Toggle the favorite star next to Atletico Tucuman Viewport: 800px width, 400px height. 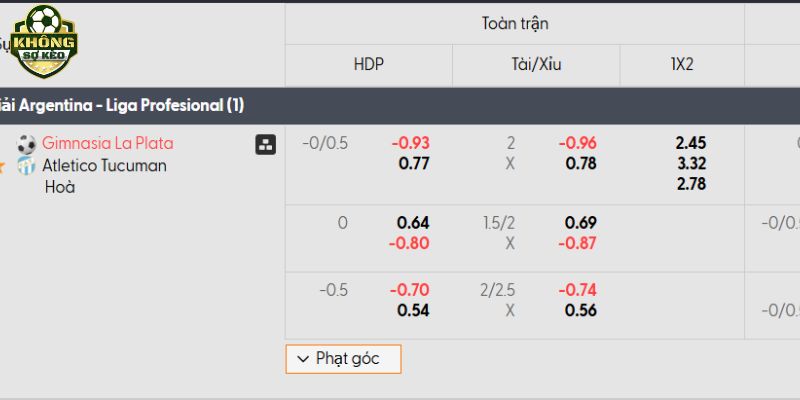[x=3, y=166]
